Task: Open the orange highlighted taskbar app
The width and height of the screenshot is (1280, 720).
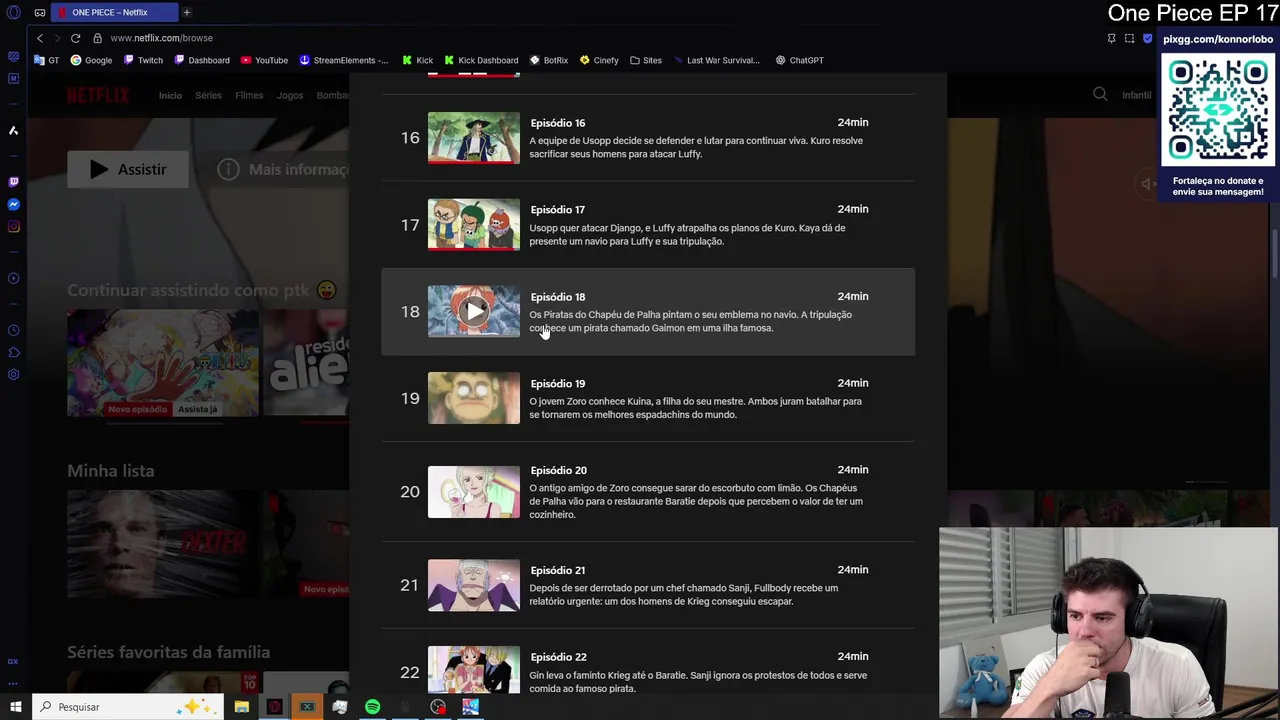Action: pyautogui.click(x=307, y=707)
